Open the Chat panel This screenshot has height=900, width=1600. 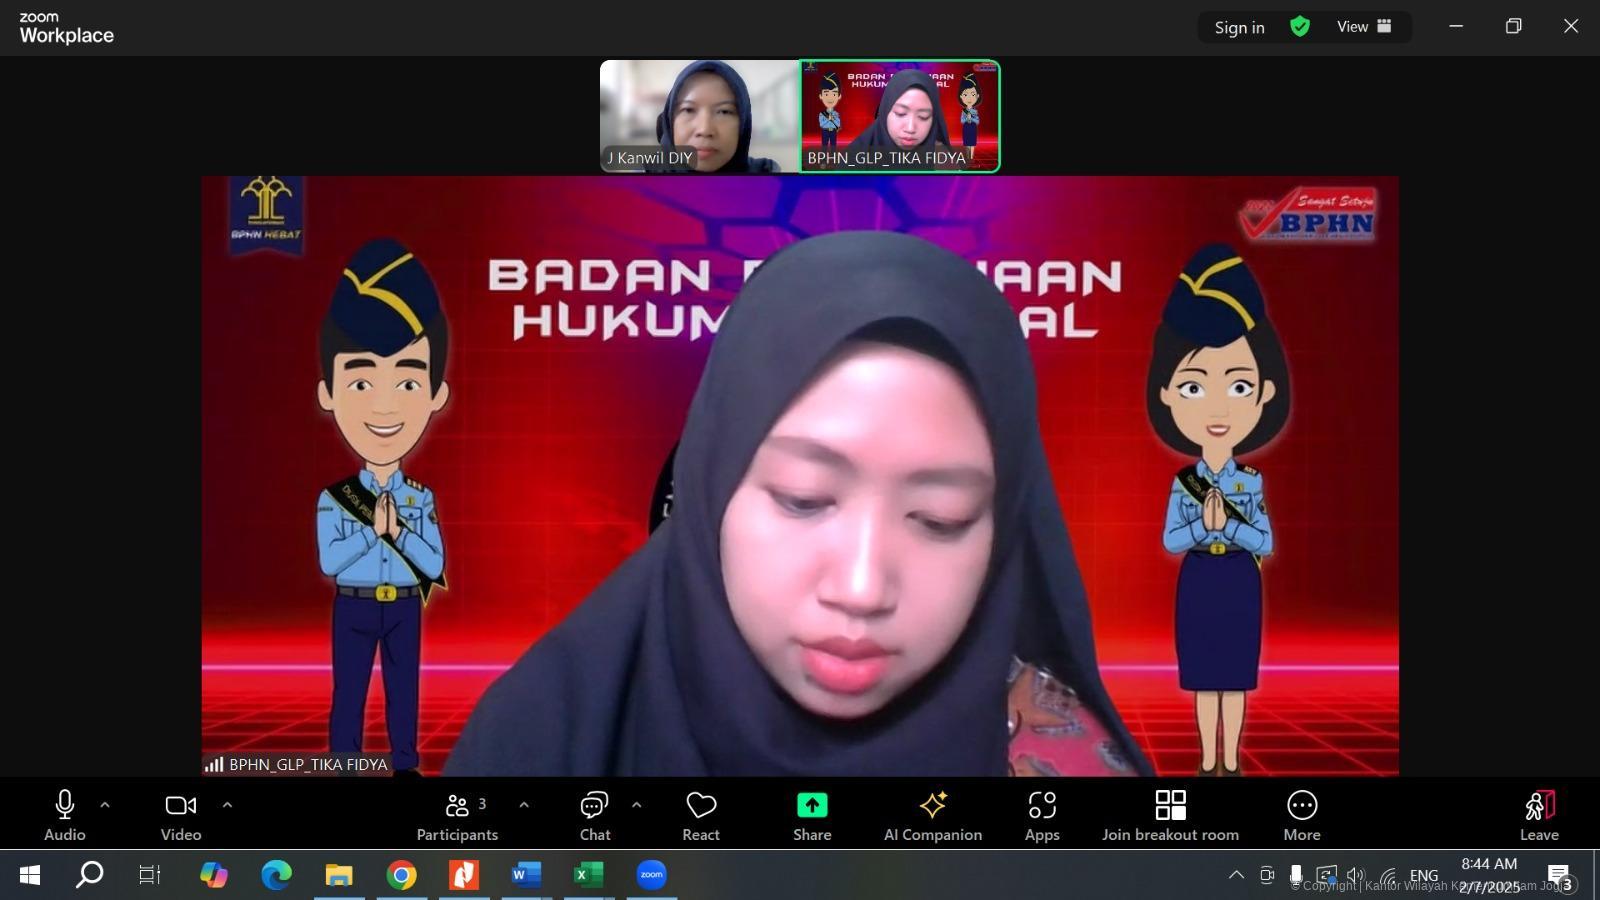[x=594, y=815]
